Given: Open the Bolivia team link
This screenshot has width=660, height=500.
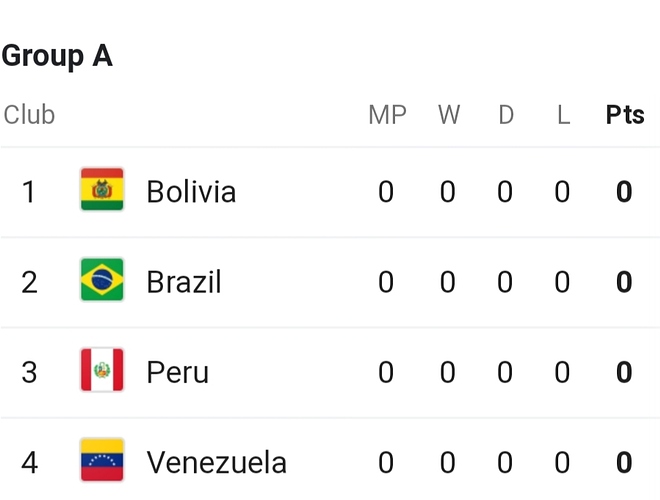Looking at the screenshot, I should [191, 191].
